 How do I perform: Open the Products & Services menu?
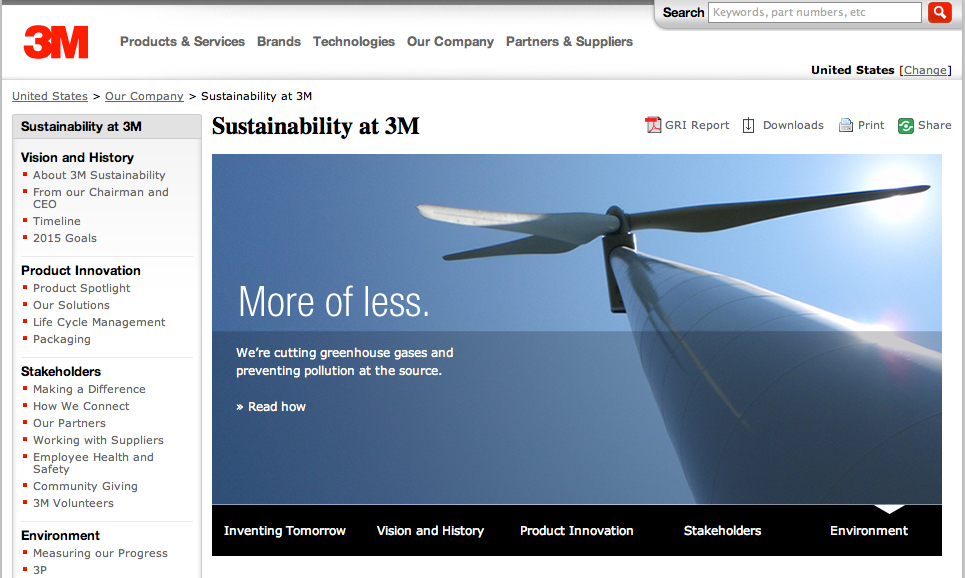pyautogui.click(x=182, y=42)
